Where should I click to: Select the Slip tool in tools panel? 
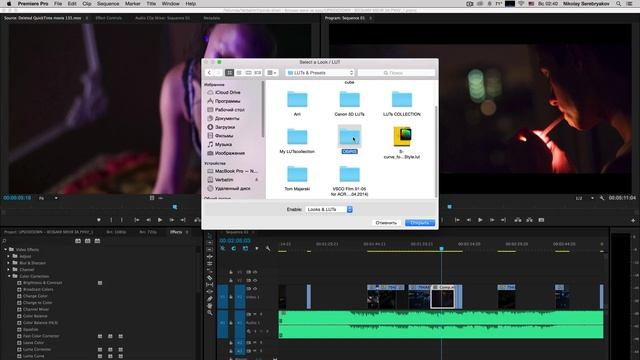pyautogui.click(x=210, y=284)
